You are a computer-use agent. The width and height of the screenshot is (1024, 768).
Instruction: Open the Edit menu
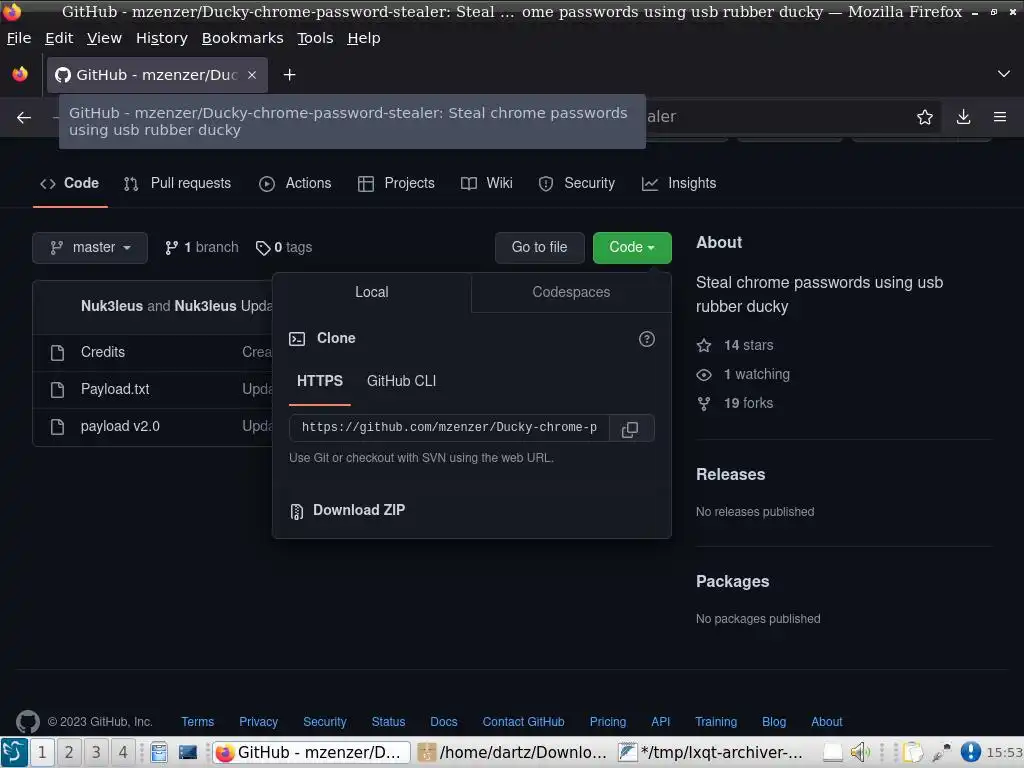pyautogui.click(x=59, y=38)
